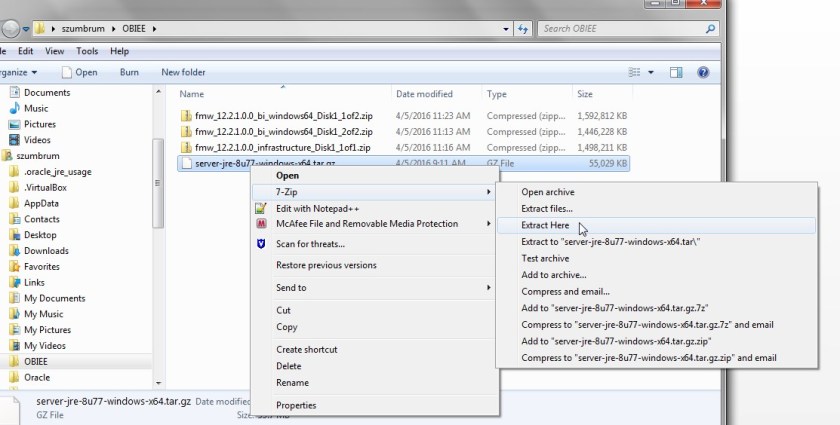
Task: Click the fmw bi_windows64 Disk1_1of2 zip icon
Action: [186, 115]
